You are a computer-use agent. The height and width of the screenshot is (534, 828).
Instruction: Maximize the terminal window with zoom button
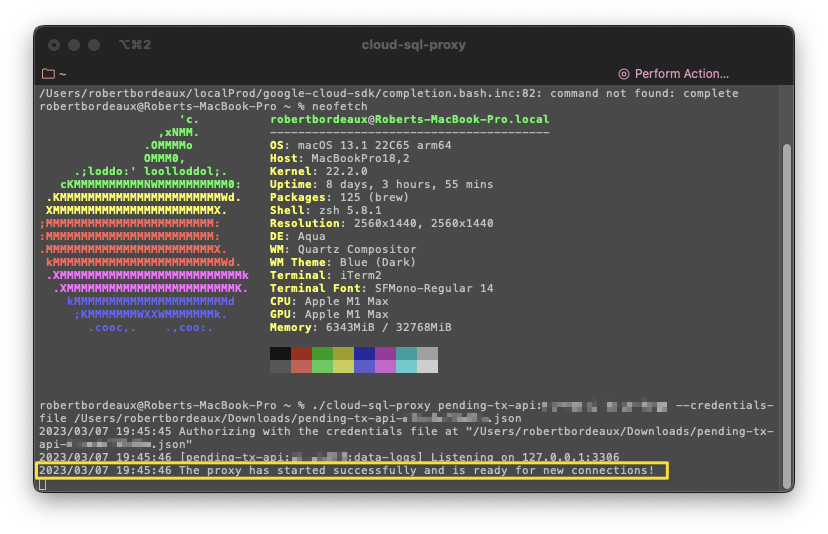point(94,45)
